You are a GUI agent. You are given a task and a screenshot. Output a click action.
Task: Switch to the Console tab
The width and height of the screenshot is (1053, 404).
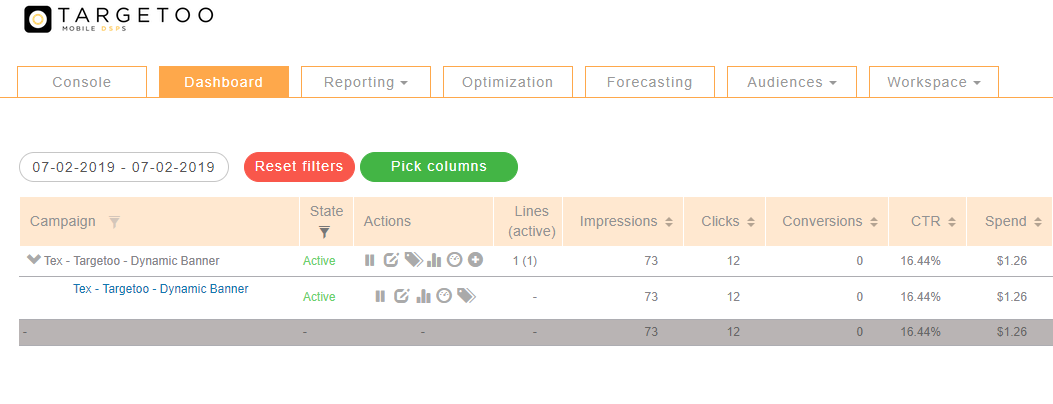[x=82, y=82]
